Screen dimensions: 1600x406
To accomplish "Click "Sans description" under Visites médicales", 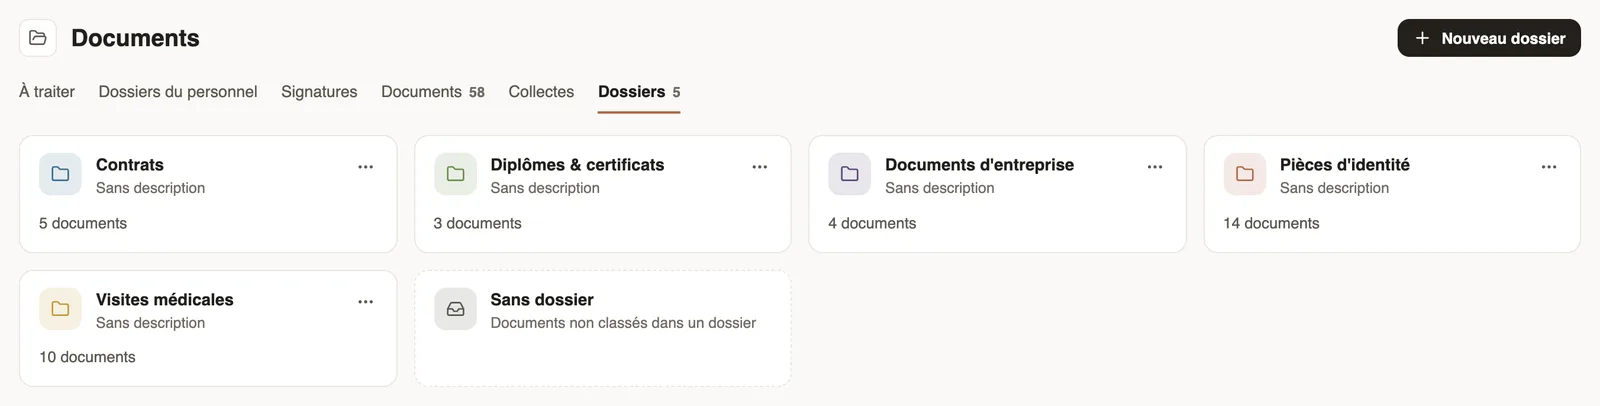I will 150,323.
